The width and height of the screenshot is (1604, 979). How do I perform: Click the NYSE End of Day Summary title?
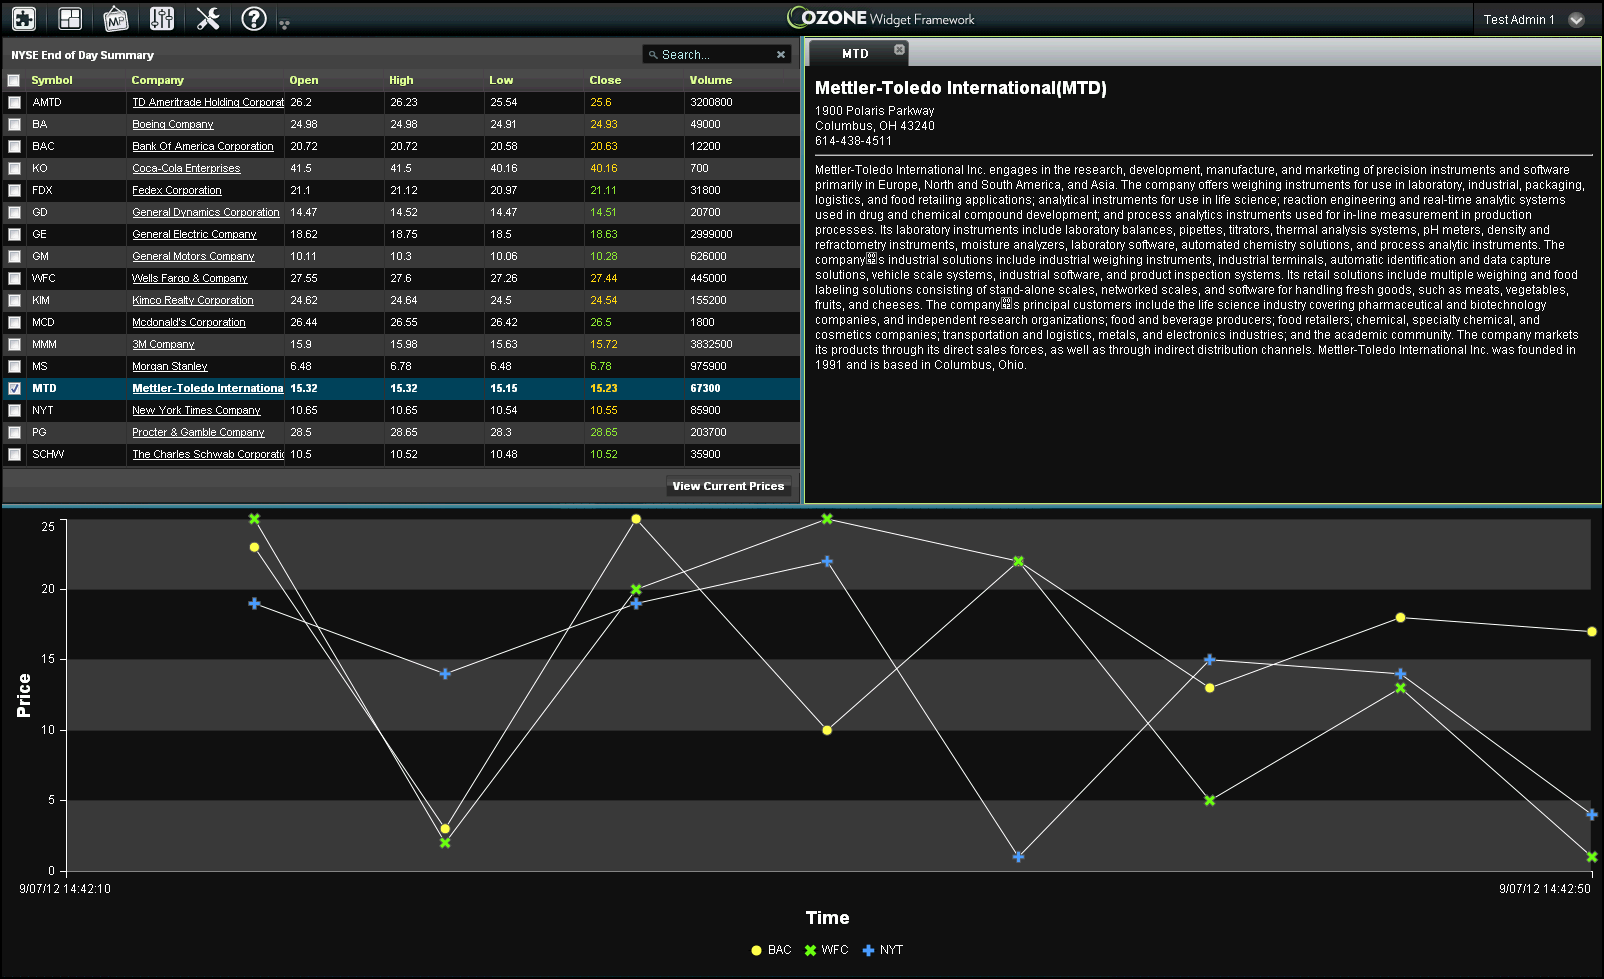click(82, 55)
